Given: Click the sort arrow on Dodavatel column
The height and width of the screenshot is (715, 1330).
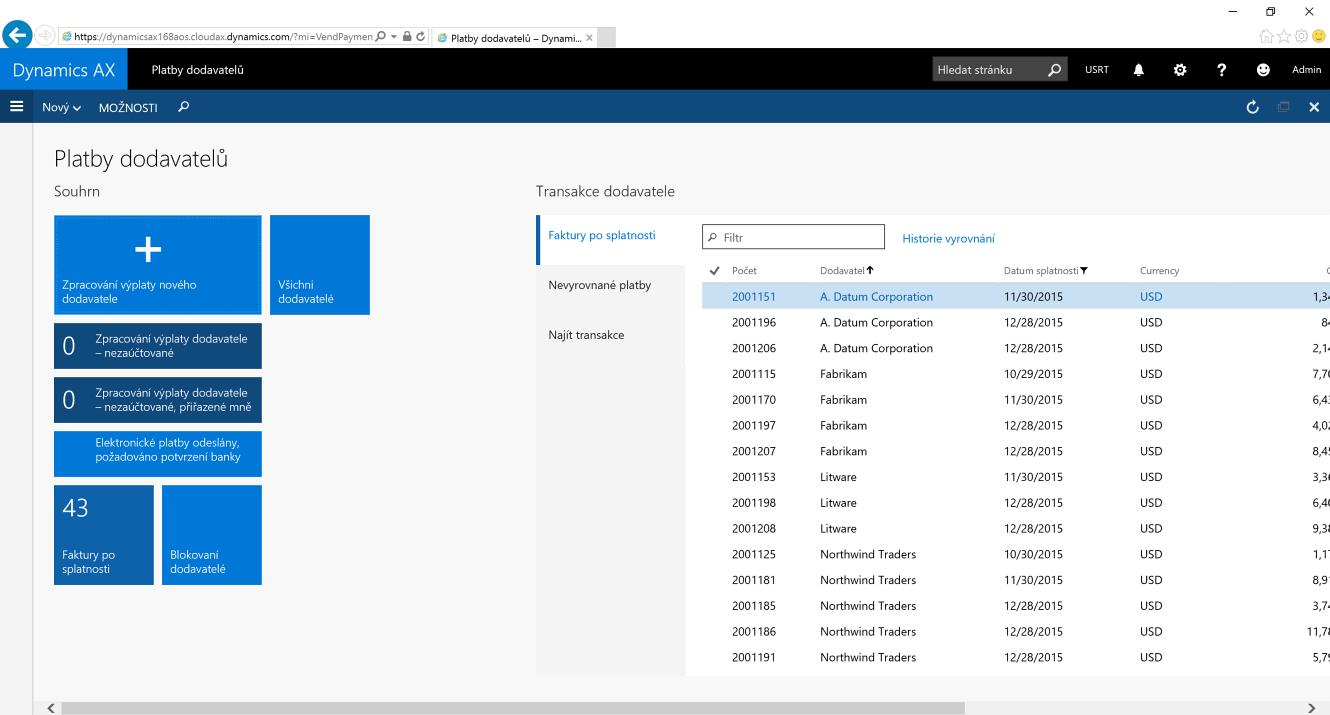Looking at the screenshot, I should [x=871, y=270].
